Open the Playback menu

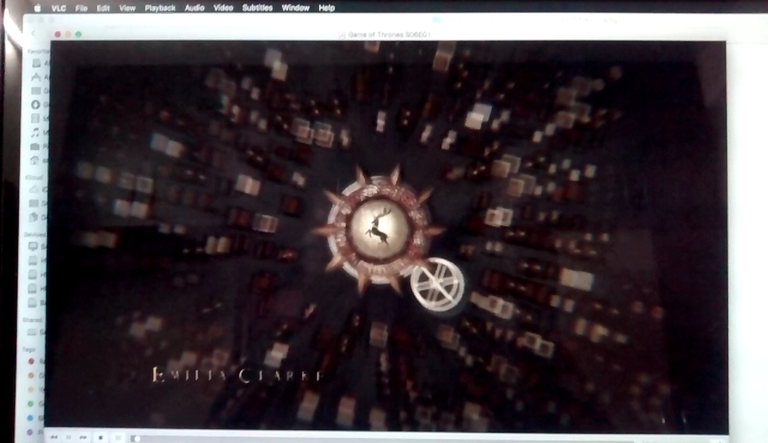(x=160, y=8)
